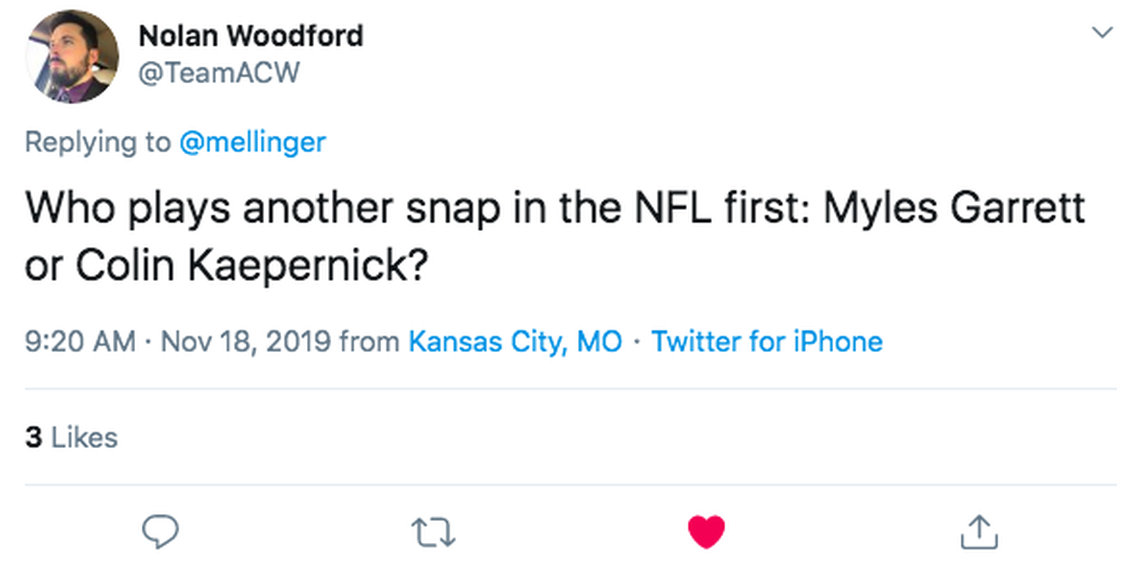Retweet this tweet using the retweet icon
Viewport: 1140px width, 578px height.
pyautogui.click(x=433, y=532)
